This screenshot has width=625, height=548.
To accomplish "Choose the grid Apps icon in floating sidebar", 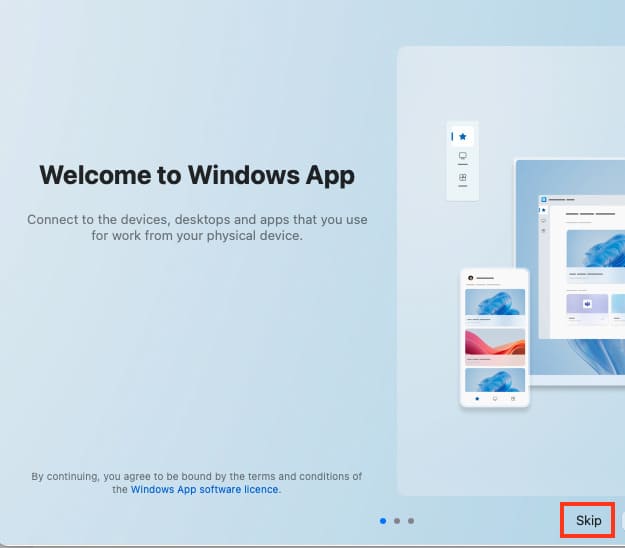I will click(462, 178).
